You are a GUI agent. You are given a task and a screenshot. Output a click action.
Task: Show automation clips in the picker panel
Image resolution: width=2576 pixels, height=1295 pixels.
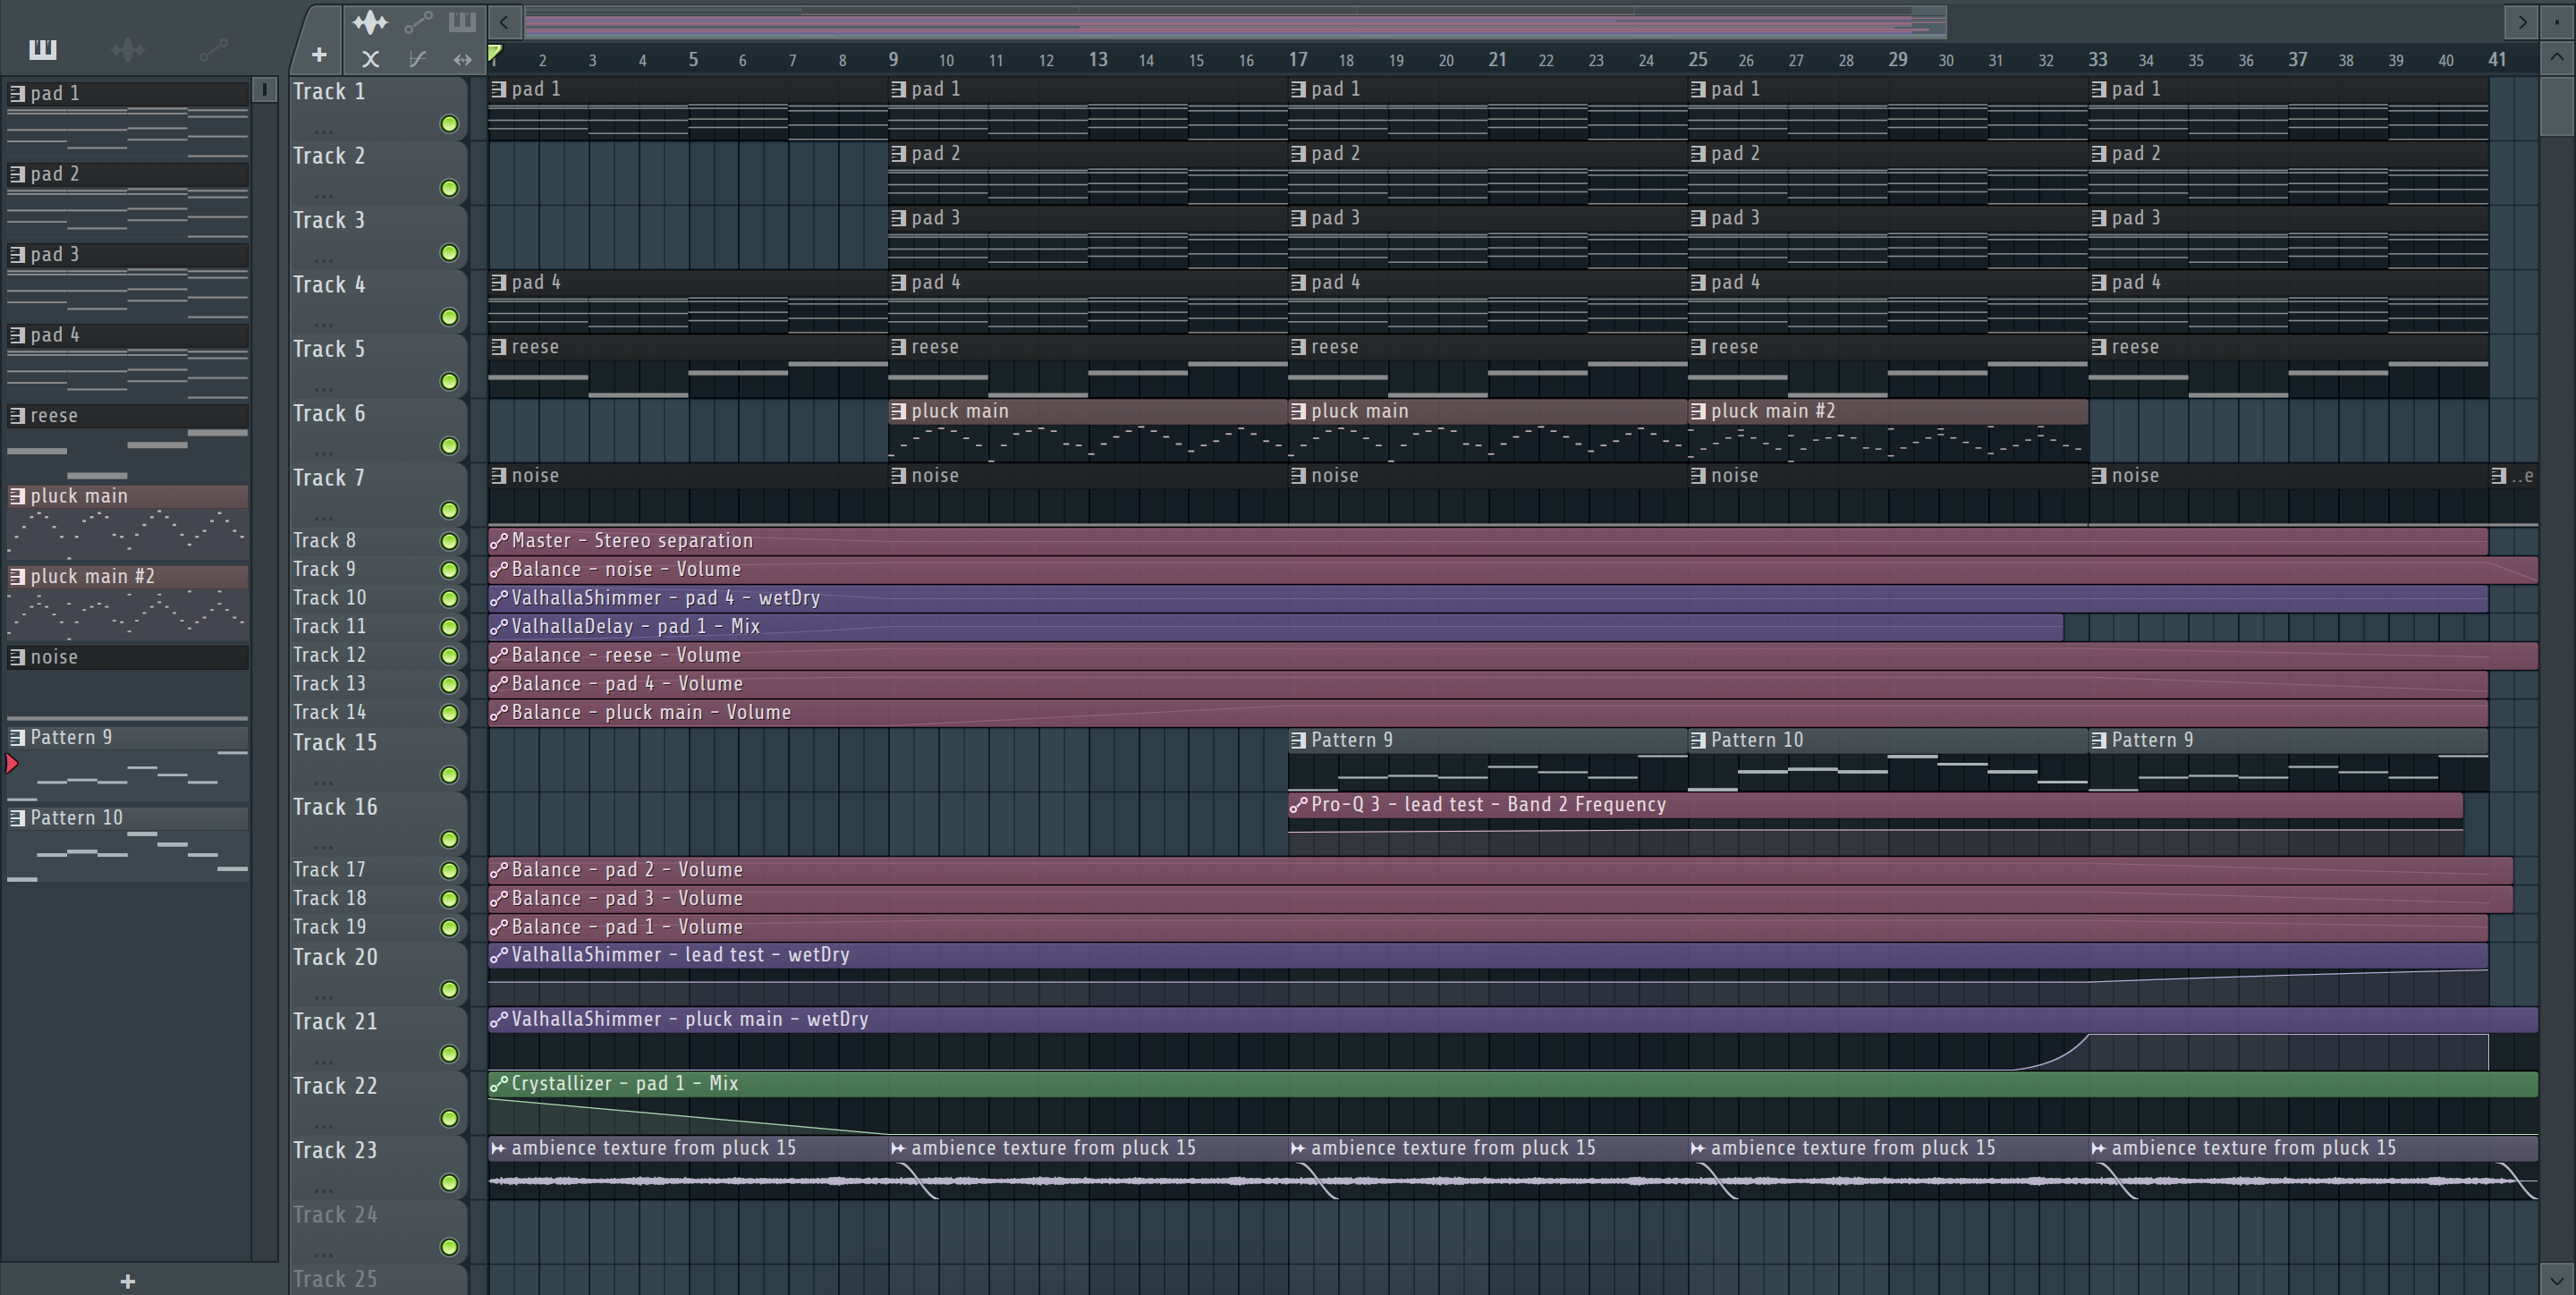pyautogui.click(x=213, y=49)
